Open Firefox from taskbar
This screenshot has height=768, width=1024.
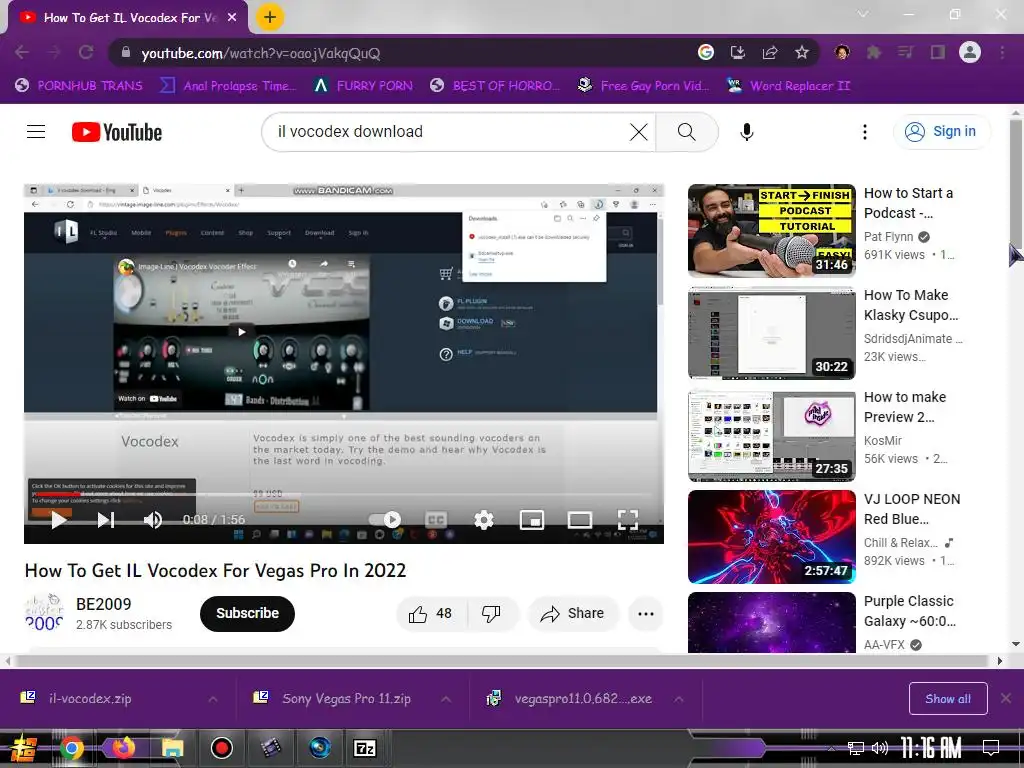(x=123, y=748)
